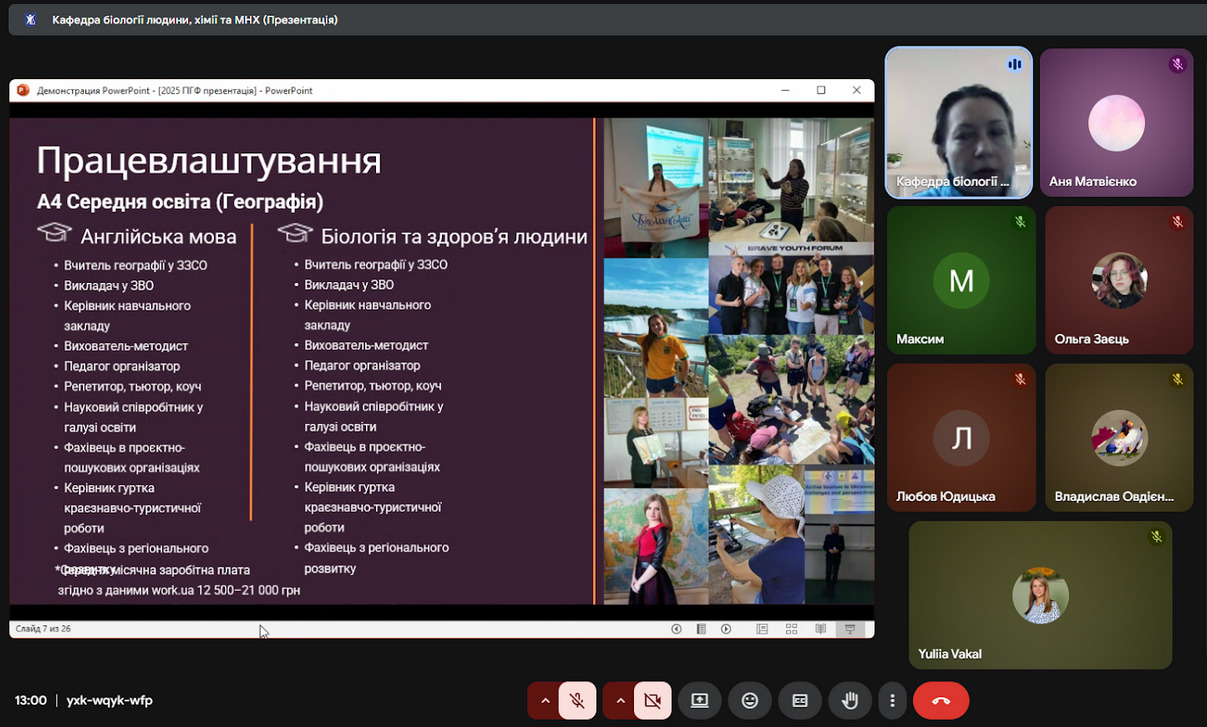Viewport: 1207px width, 727px height.
Task: Switch to slide sorter grid view
Action: coord(791,629)
